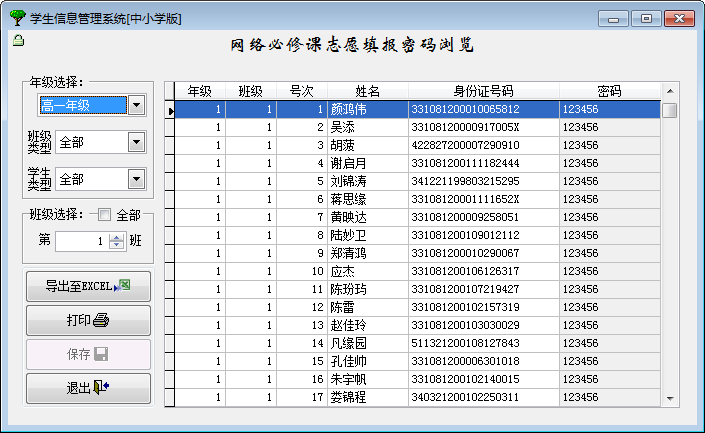This screenshot has height=433, width=705.
Task: Enable the 全部 checkbox for class selection
Action: tap(104, 215)
